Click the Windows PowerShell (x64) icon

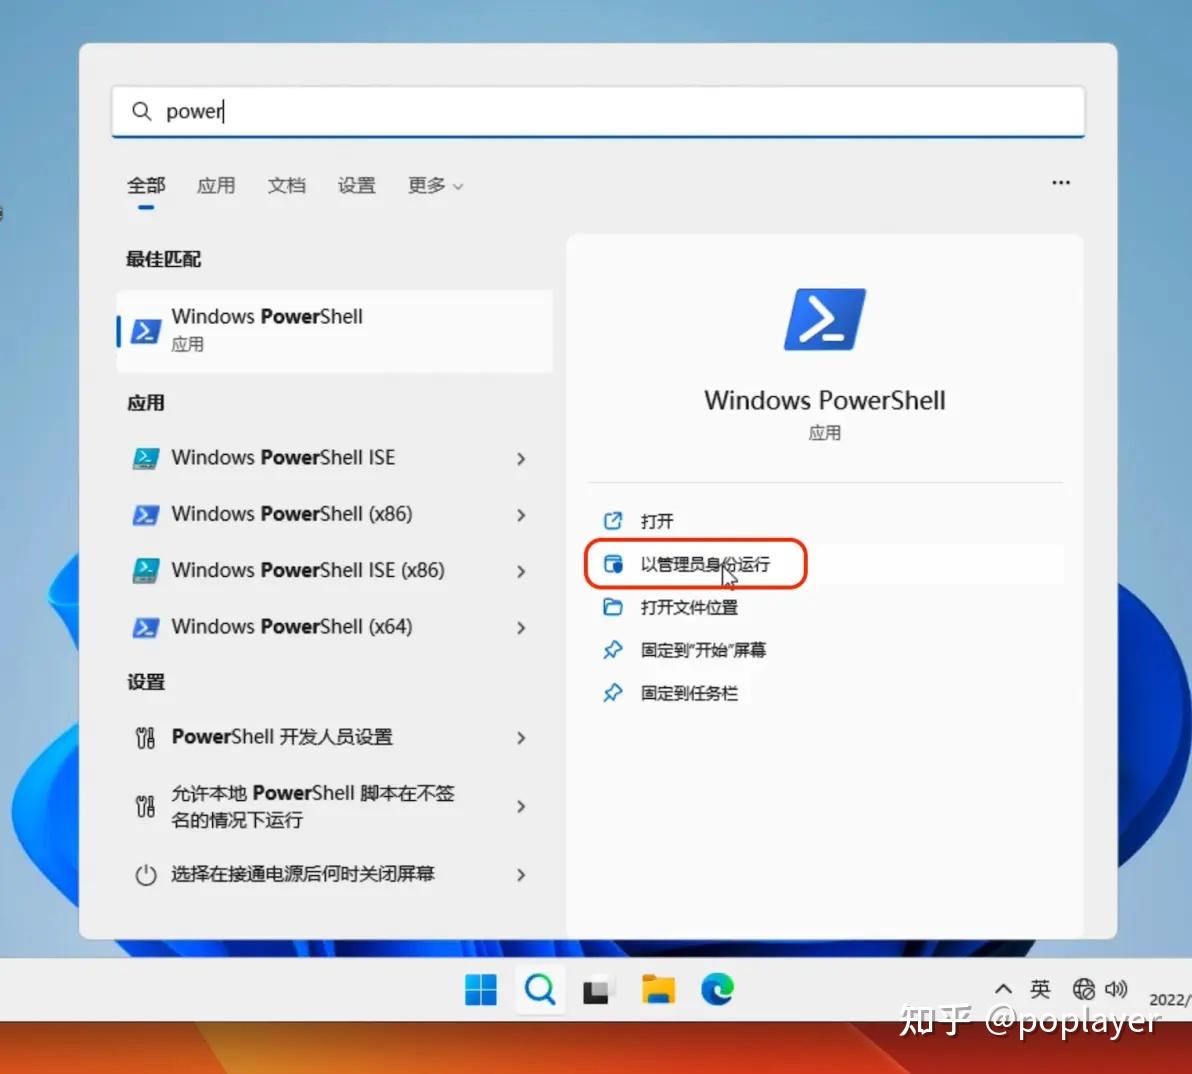pyautogui.click(x=146, y=627)
